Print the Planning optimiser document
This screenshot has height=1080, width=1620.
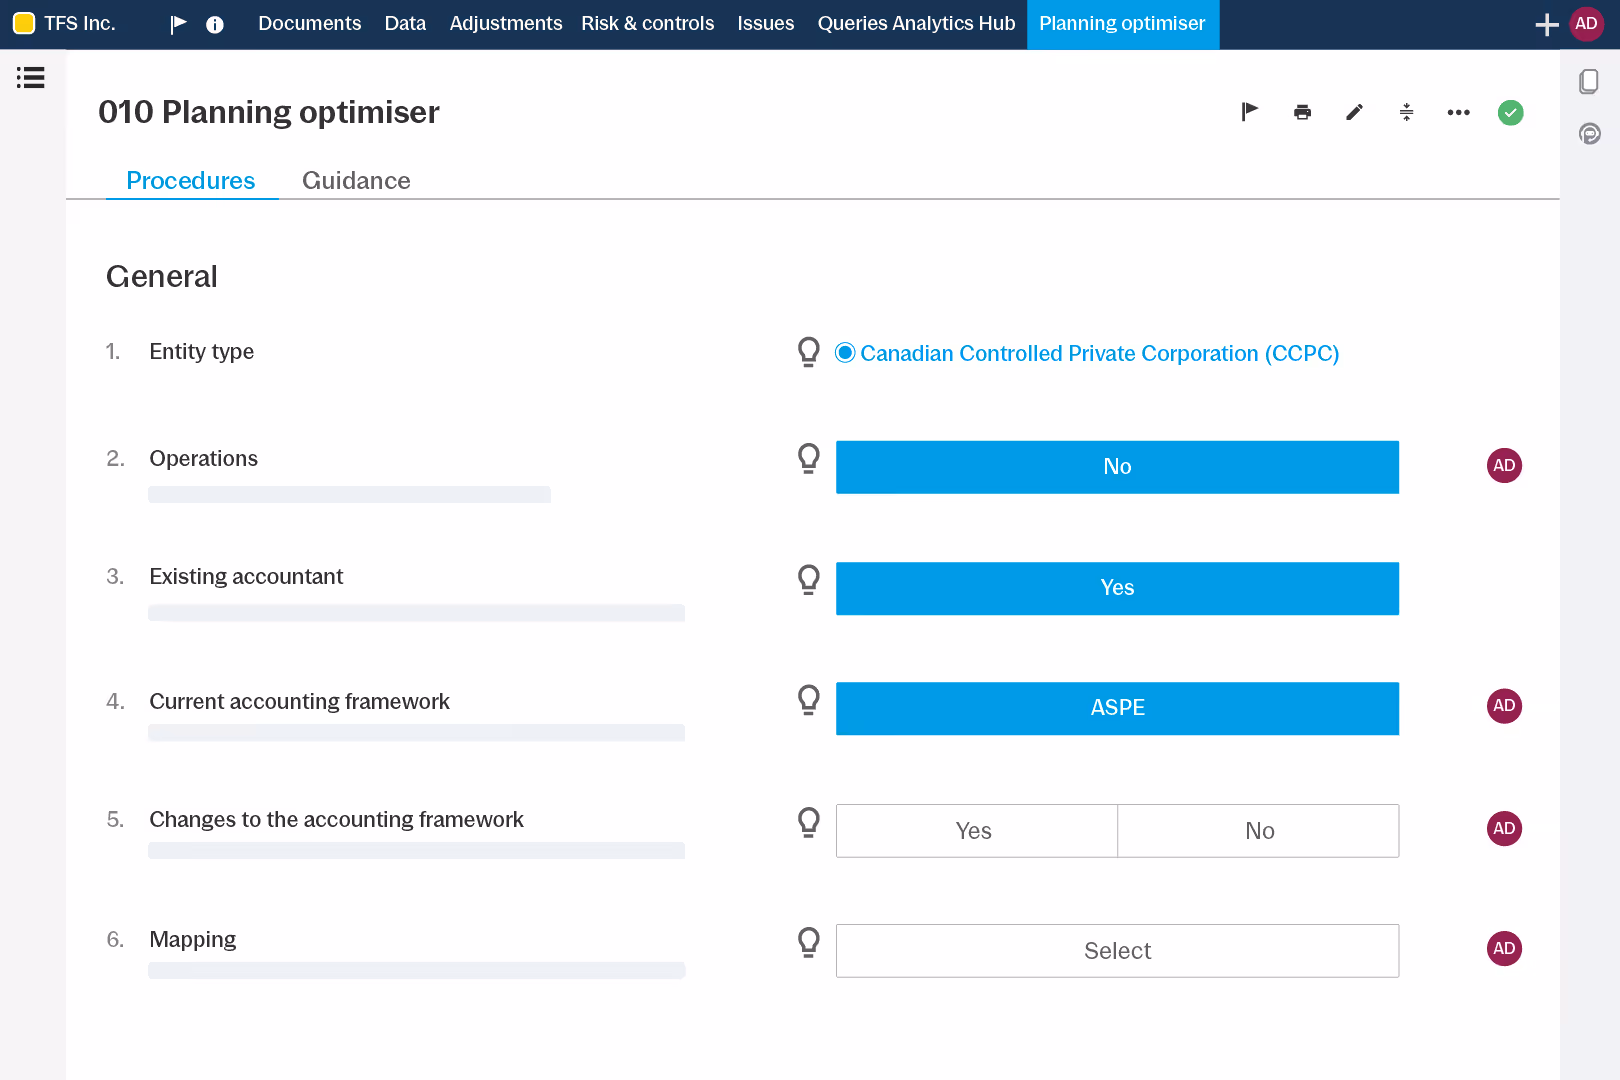point(1302,112)
